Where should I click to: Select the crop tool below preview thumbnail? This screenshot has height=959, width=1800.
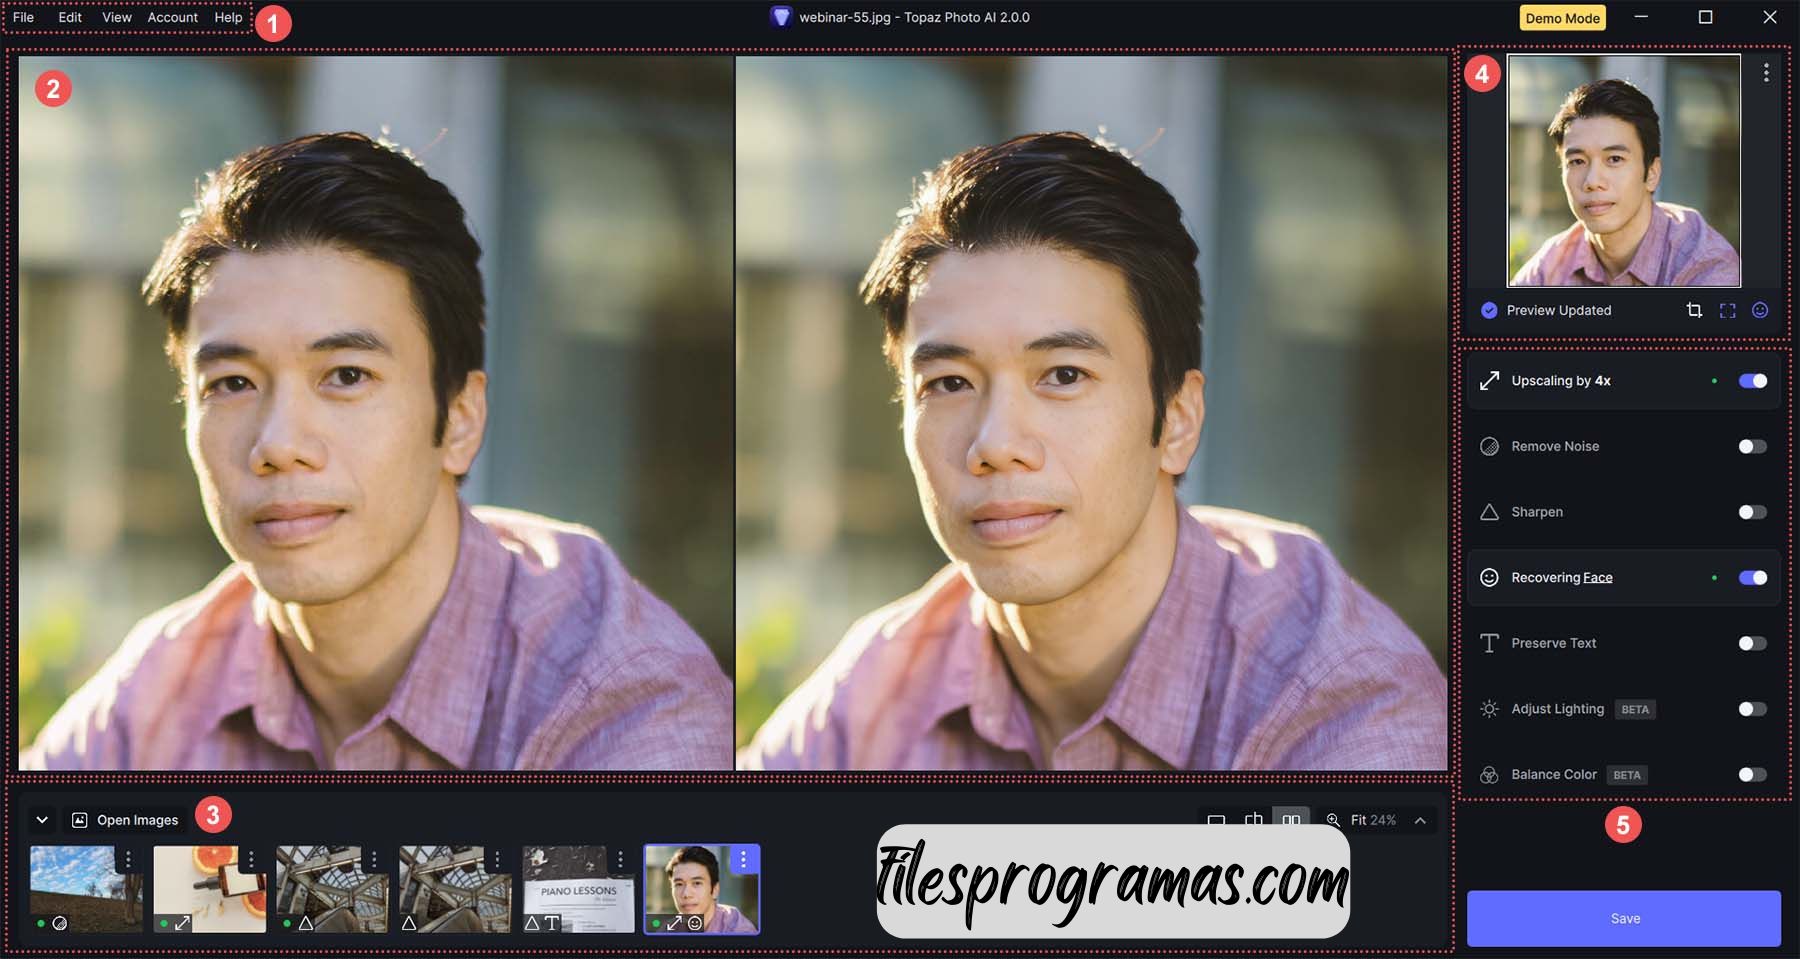point(1694,310)
